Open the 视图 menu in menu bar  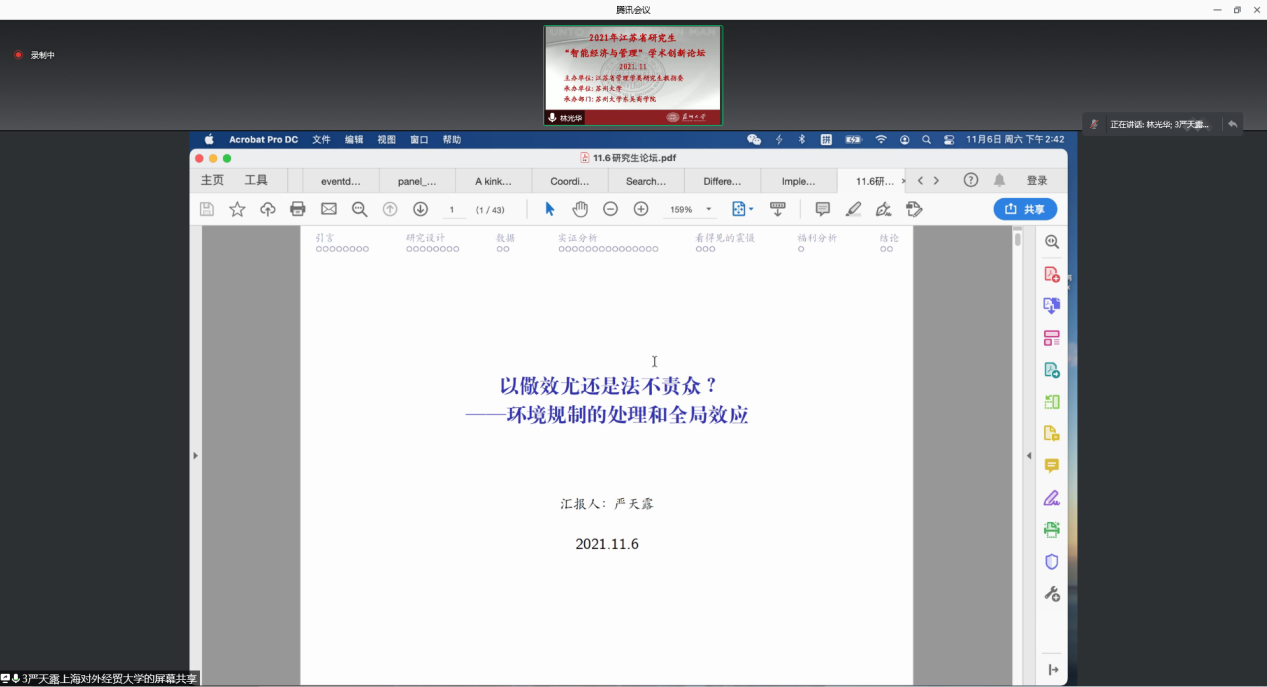pos(386,140)
